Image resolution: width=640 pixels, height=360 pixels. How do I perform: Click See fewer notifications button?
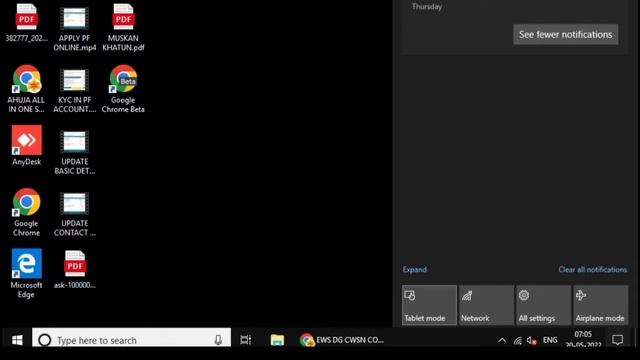click(x=566, y=34)
